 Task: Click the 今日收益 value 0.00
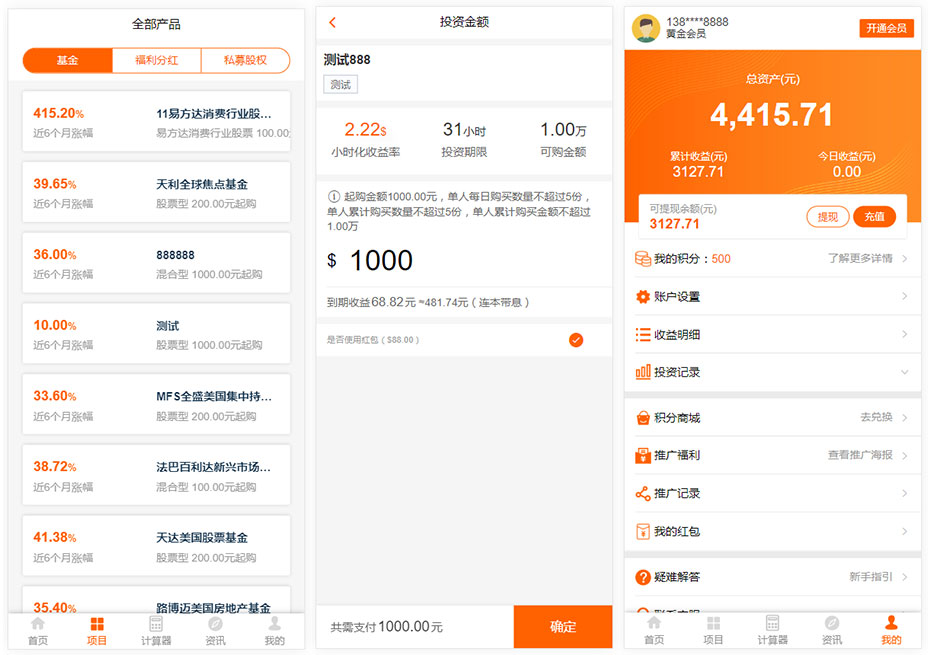click(846, 172)
